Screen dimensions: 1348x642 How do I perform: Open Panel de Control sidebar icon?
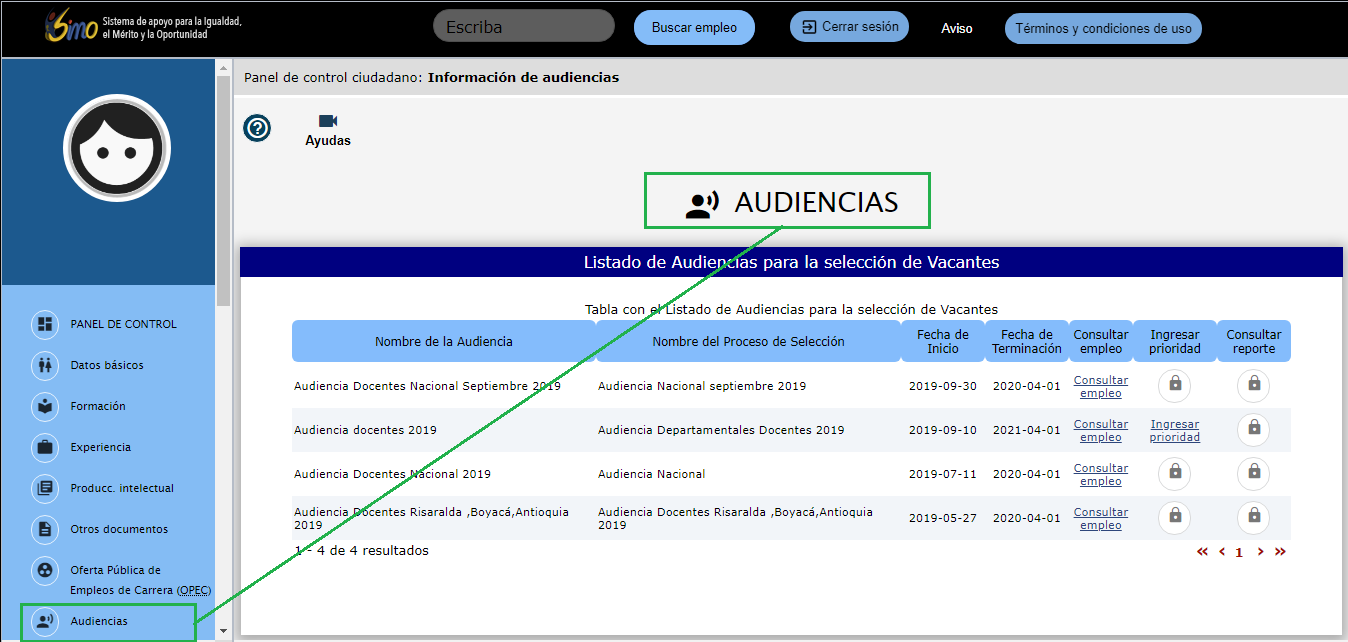pyautogui.click(x=45, y=324)
